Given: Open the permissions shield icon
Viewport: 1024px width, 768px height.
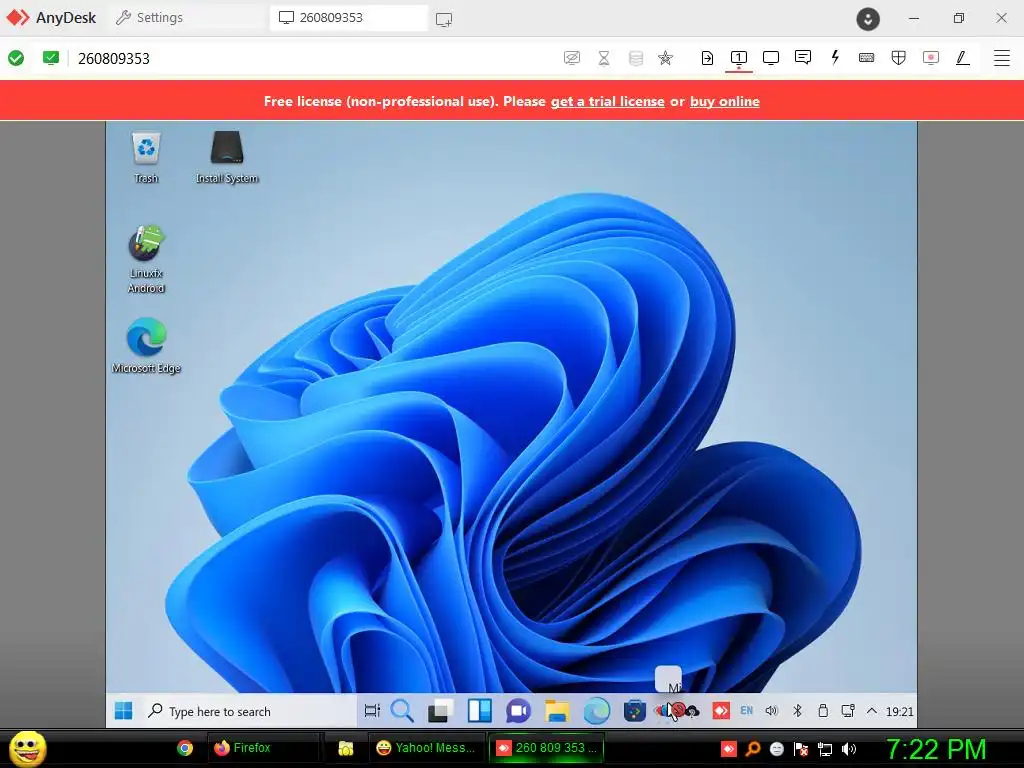Looking at the screenshot, I should [899, 58].
